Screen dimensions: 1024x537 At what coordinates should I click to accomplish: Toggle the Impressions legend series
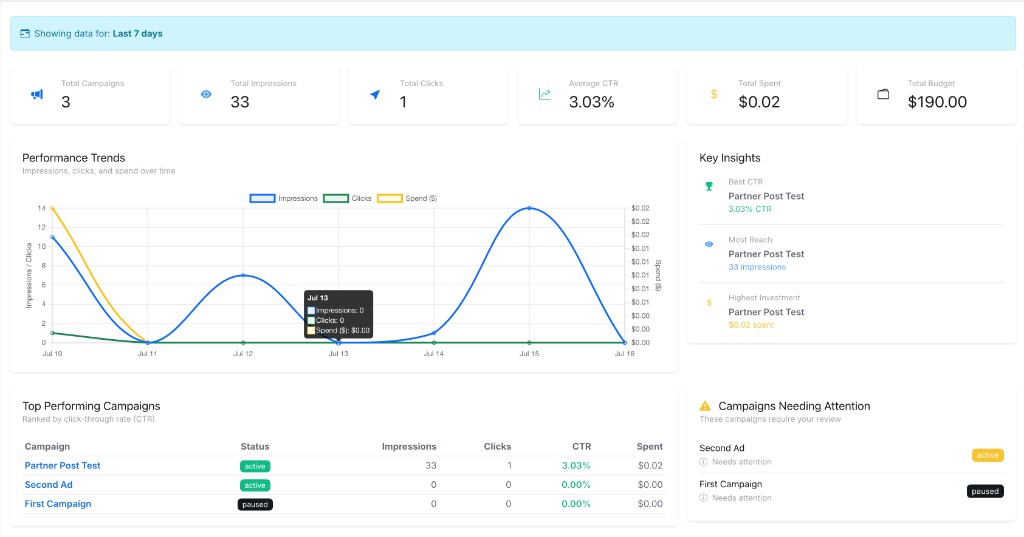tap(284, 198)
